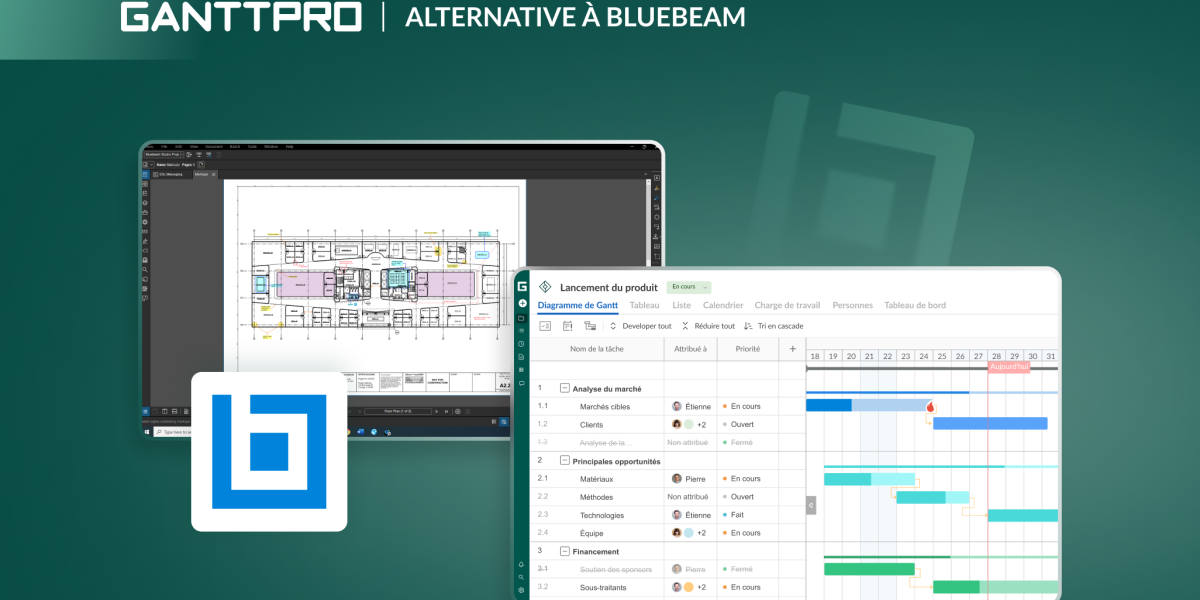
Task: Click the GanttPRO G logo in sidebar
Action: 521,287
